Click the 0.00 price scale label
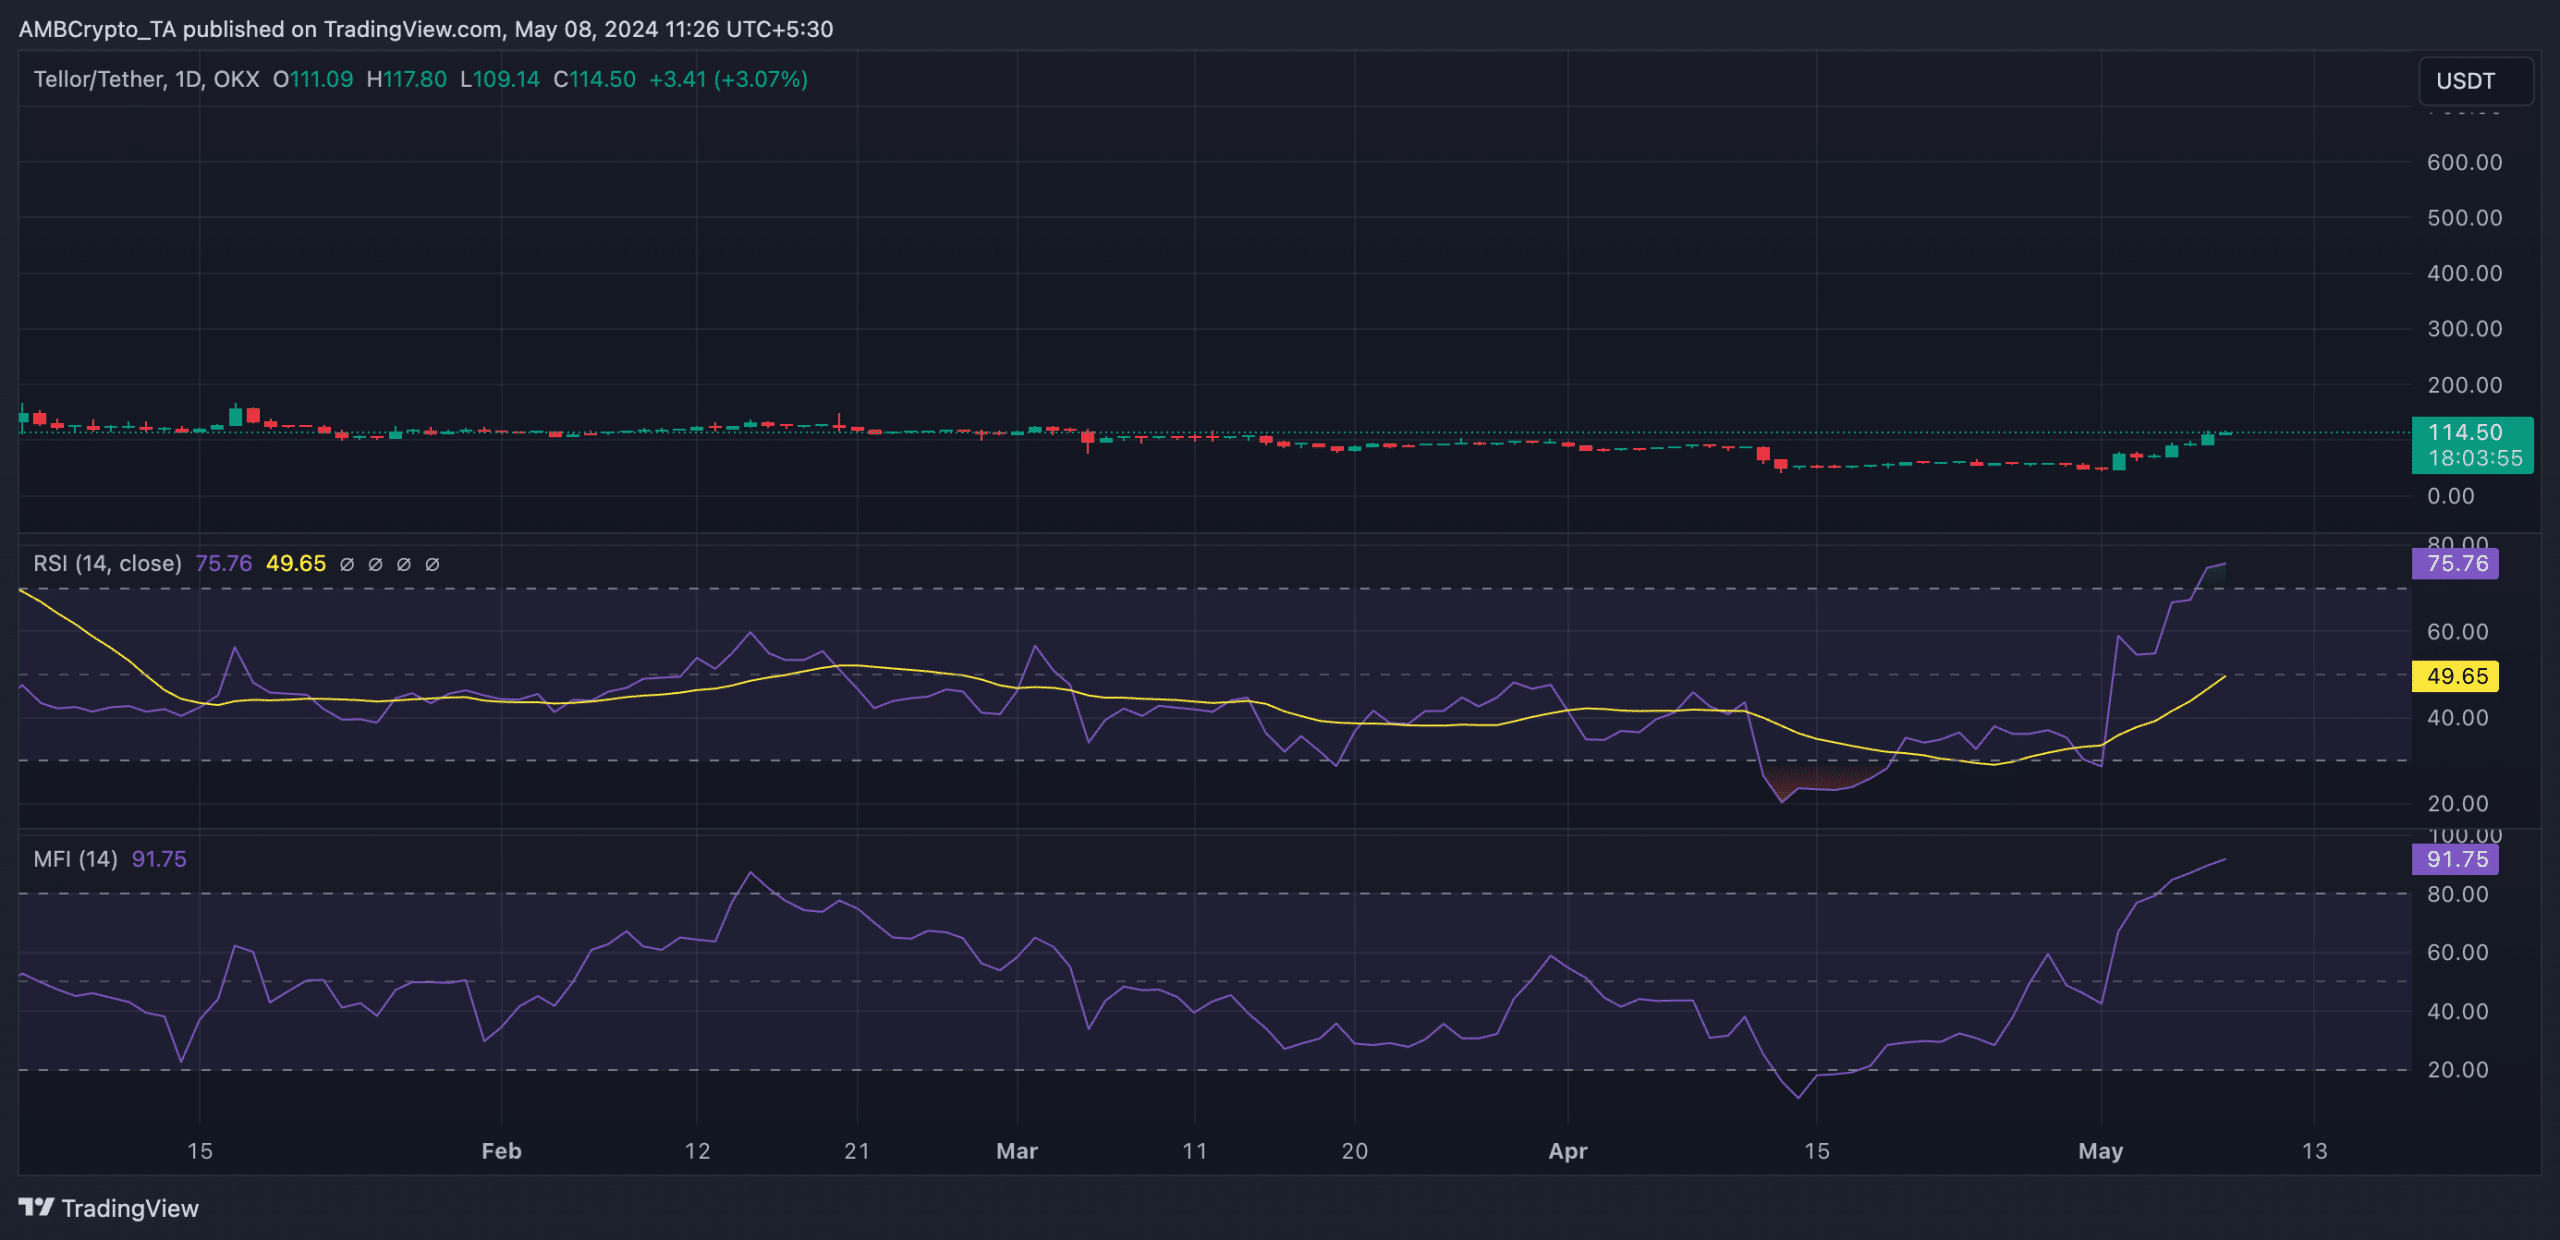 tap(2451, 496)
